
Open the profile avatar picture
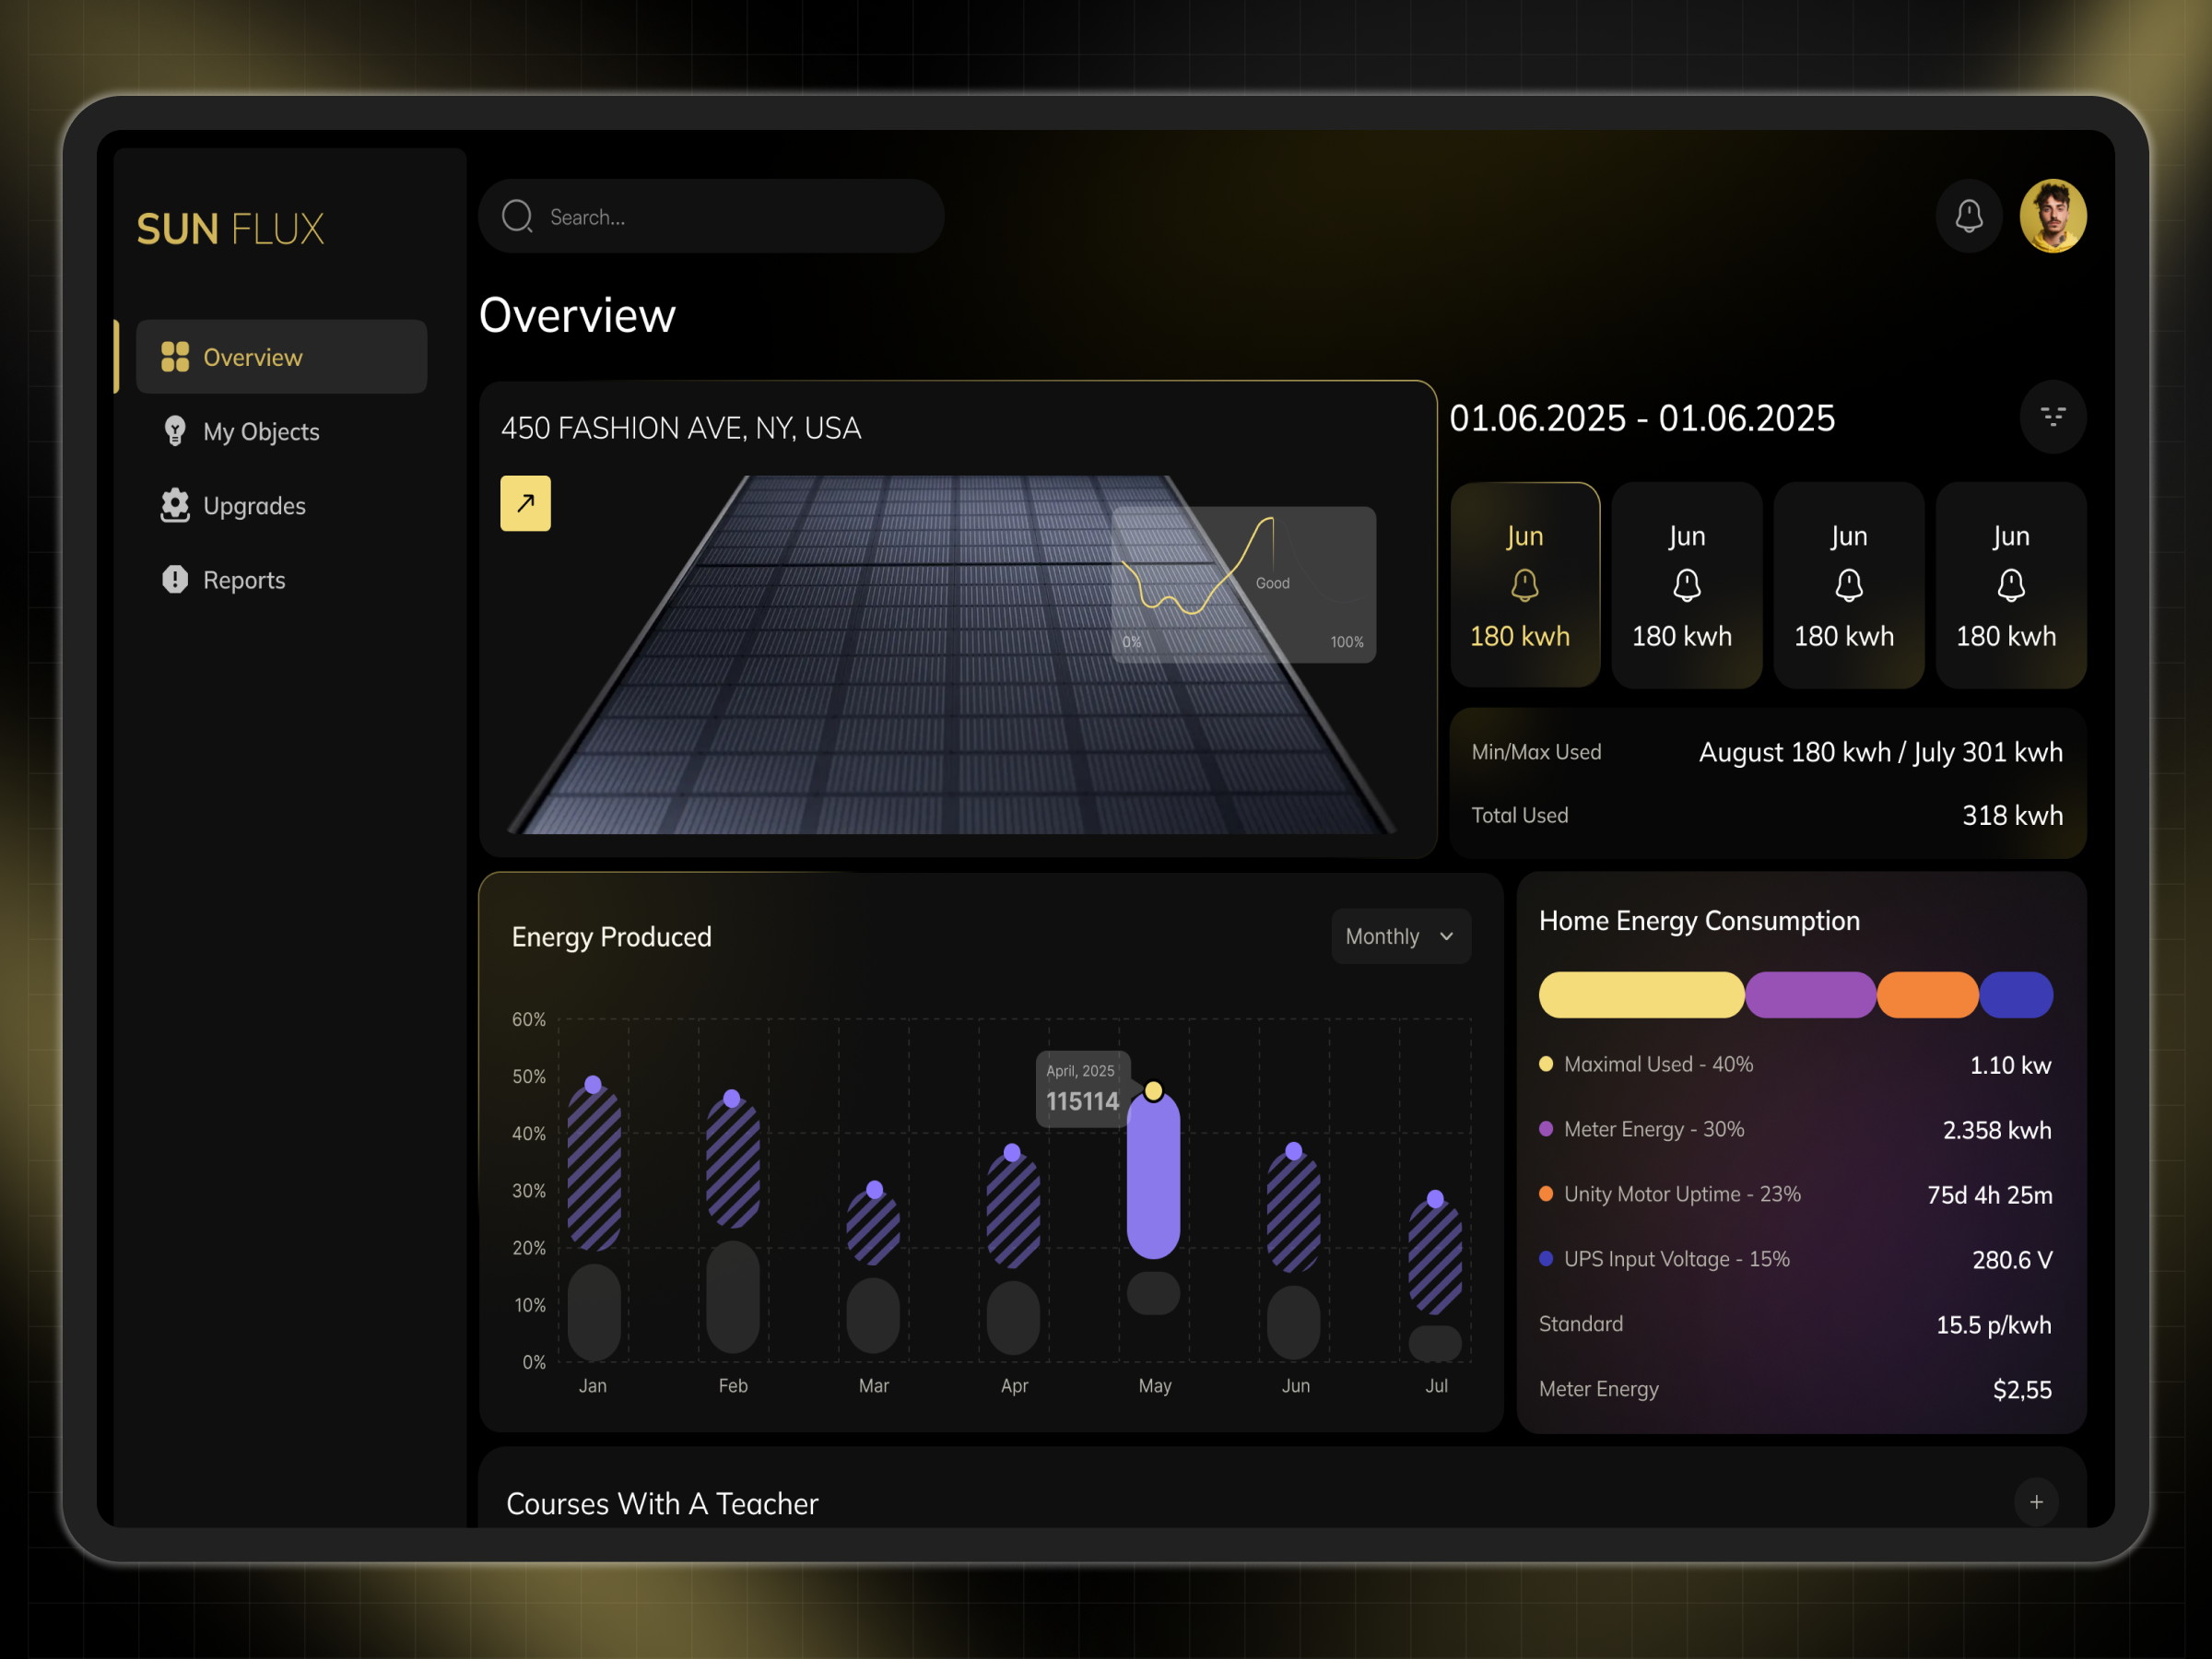pos(2052,215)
